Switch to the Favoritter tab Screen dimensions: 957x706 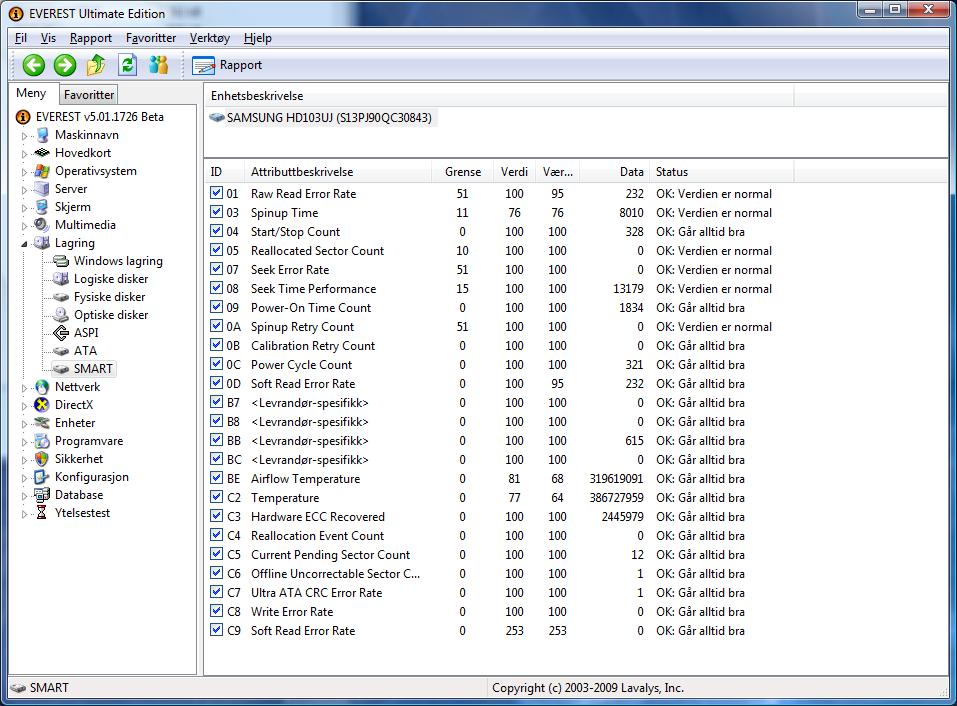tap(88, 95)
